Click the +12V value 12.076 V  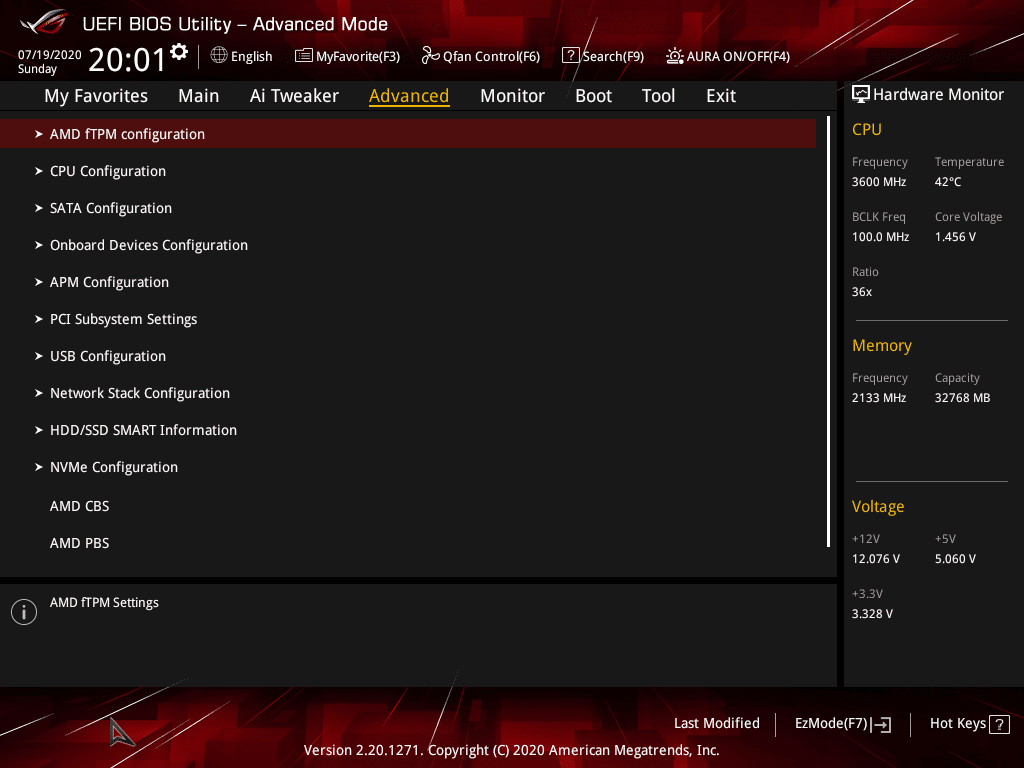(876, 559)
